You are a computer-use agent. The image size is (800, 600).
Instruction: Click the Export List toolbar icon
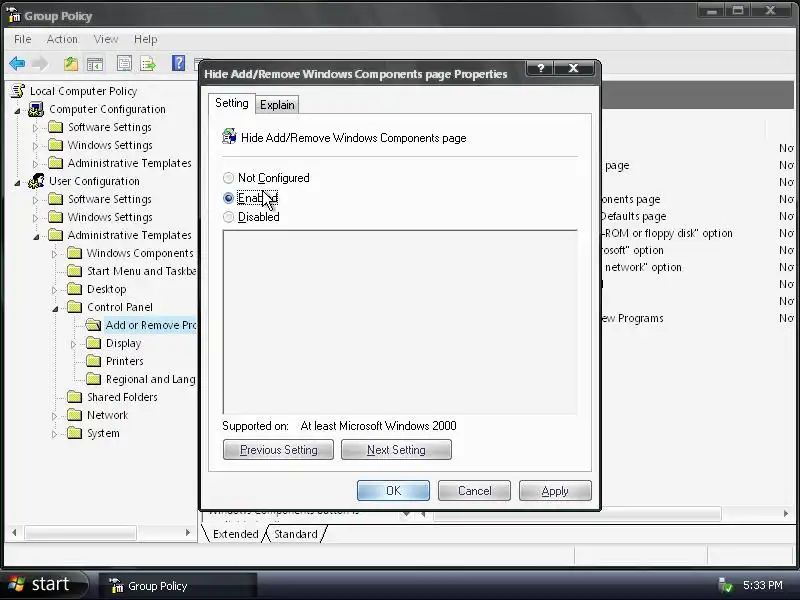click(148, 64)
